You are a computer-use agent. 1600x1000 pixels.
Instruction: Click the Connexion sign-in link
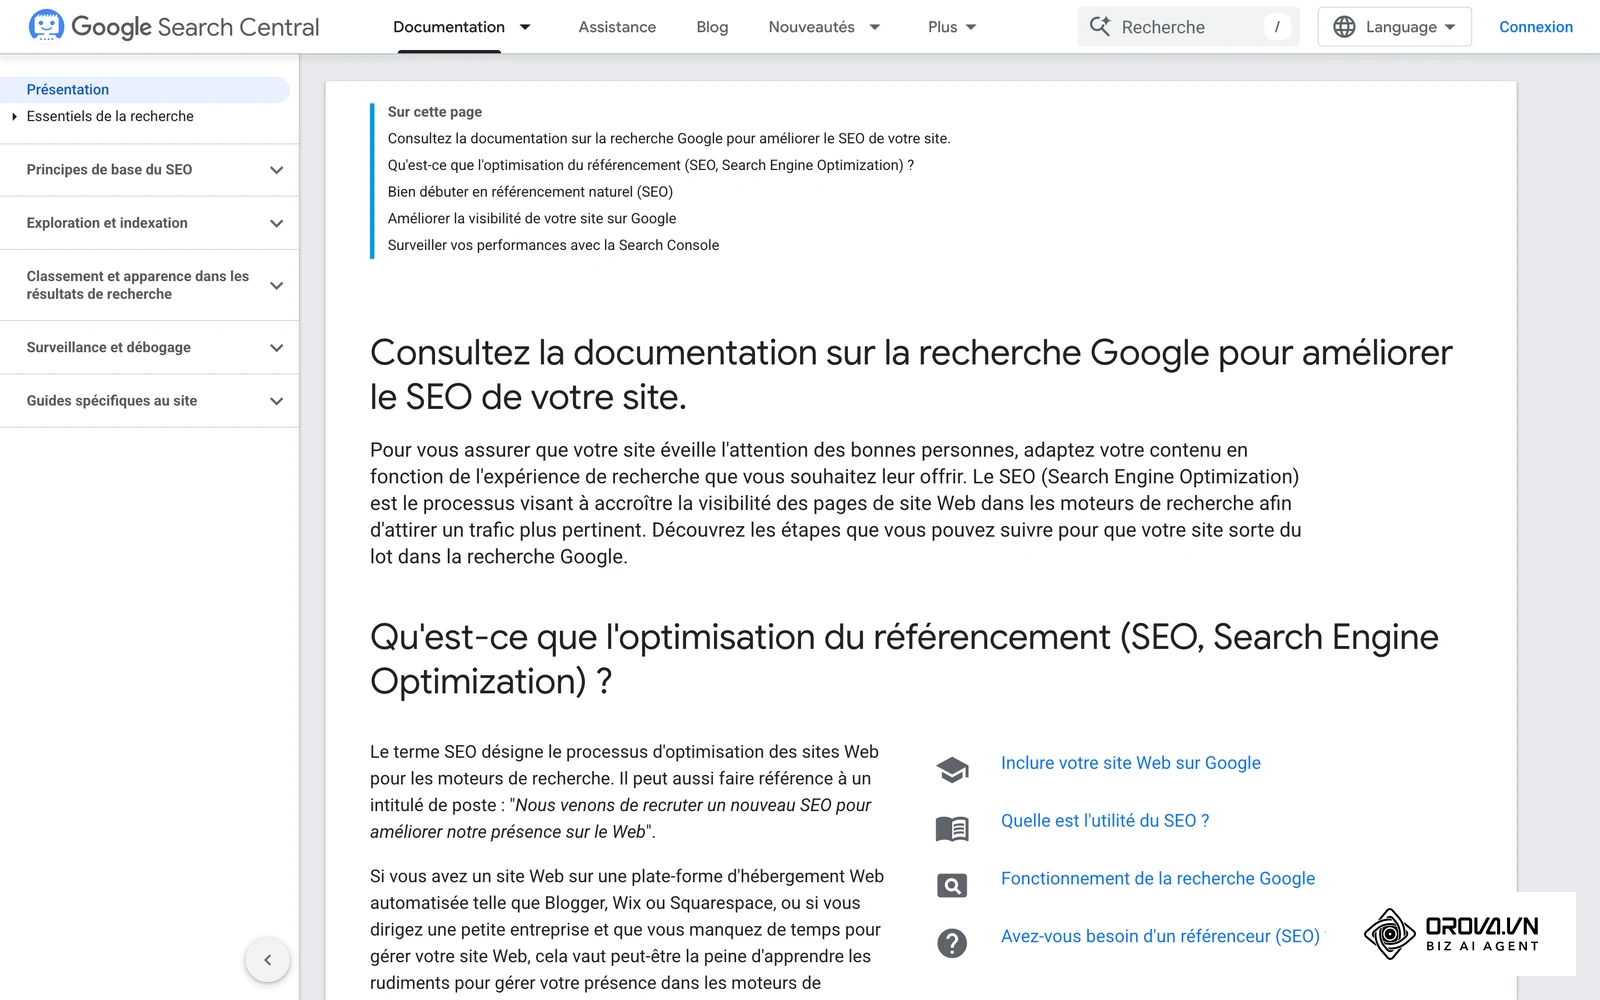tap(1535, 27)
